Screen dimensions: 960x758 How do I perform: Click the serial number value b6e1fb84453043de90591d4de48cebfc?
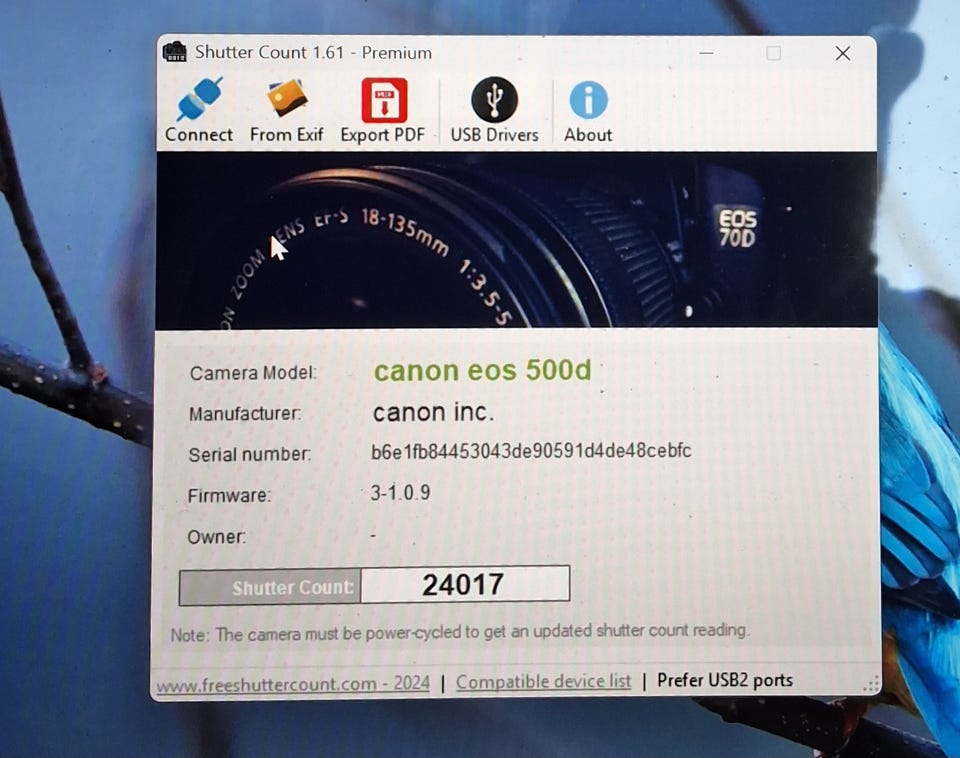tap(531, 451)
